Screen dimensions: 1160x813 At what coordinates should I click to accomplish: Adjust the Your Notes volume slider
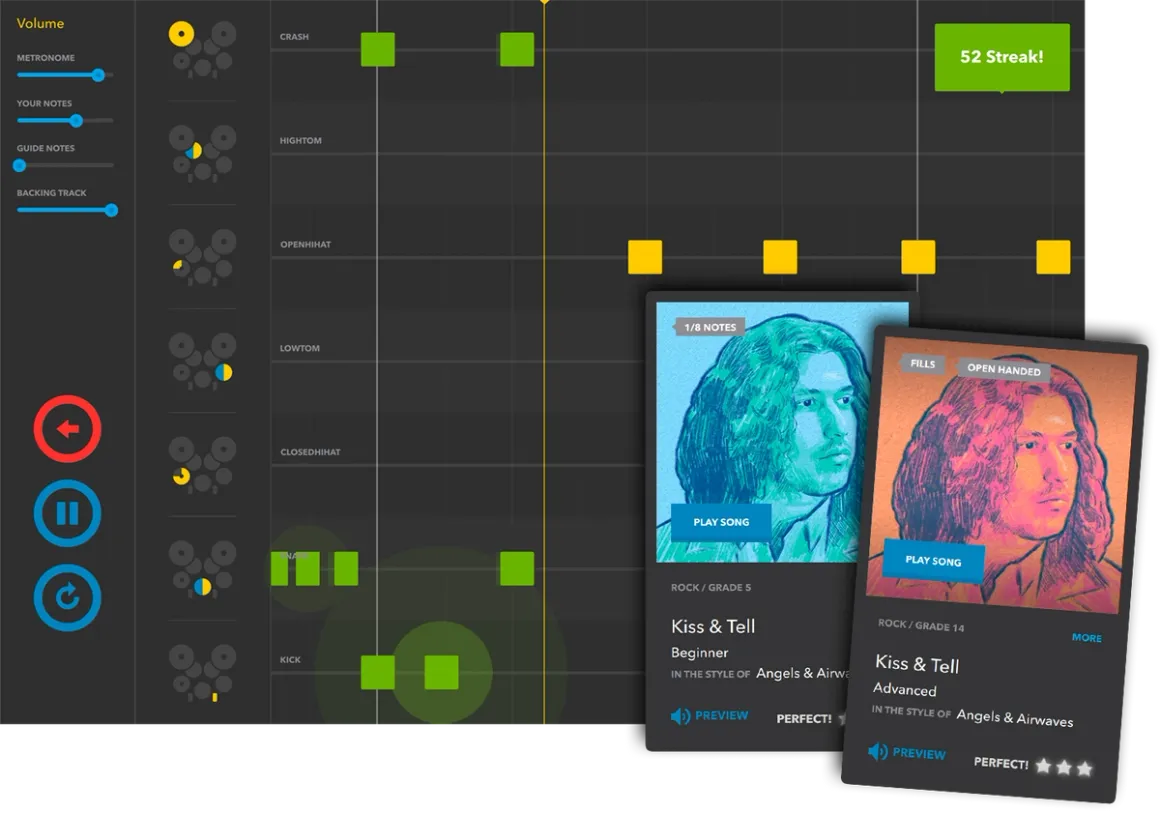click(65, 120)
